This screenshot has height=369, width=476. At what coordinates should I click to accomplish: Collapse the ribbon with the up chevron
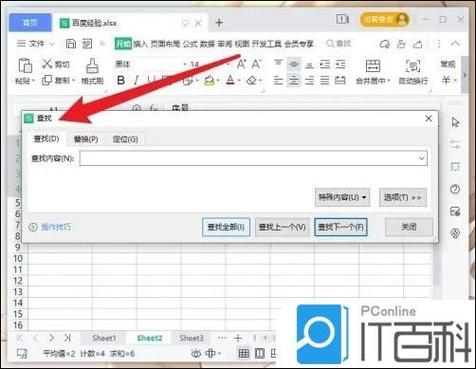pyautogui.click(x=455, y=43)
